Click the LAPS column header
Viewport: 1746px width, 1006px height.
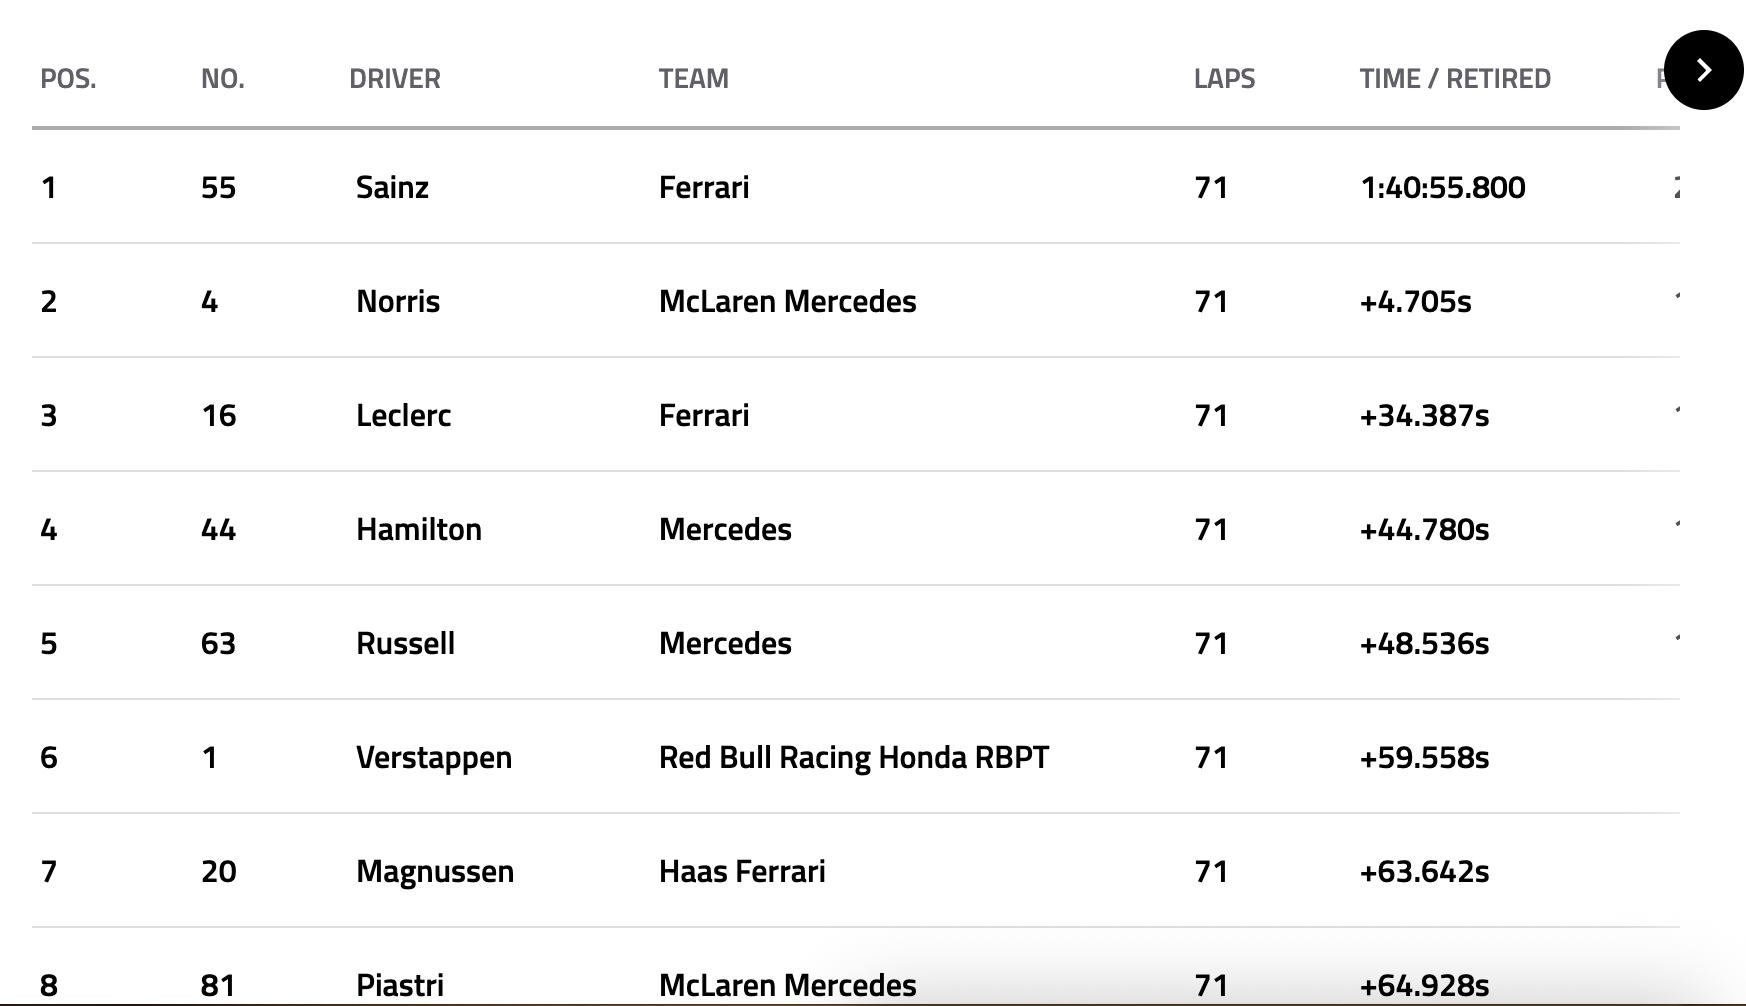pos(1224,79)
